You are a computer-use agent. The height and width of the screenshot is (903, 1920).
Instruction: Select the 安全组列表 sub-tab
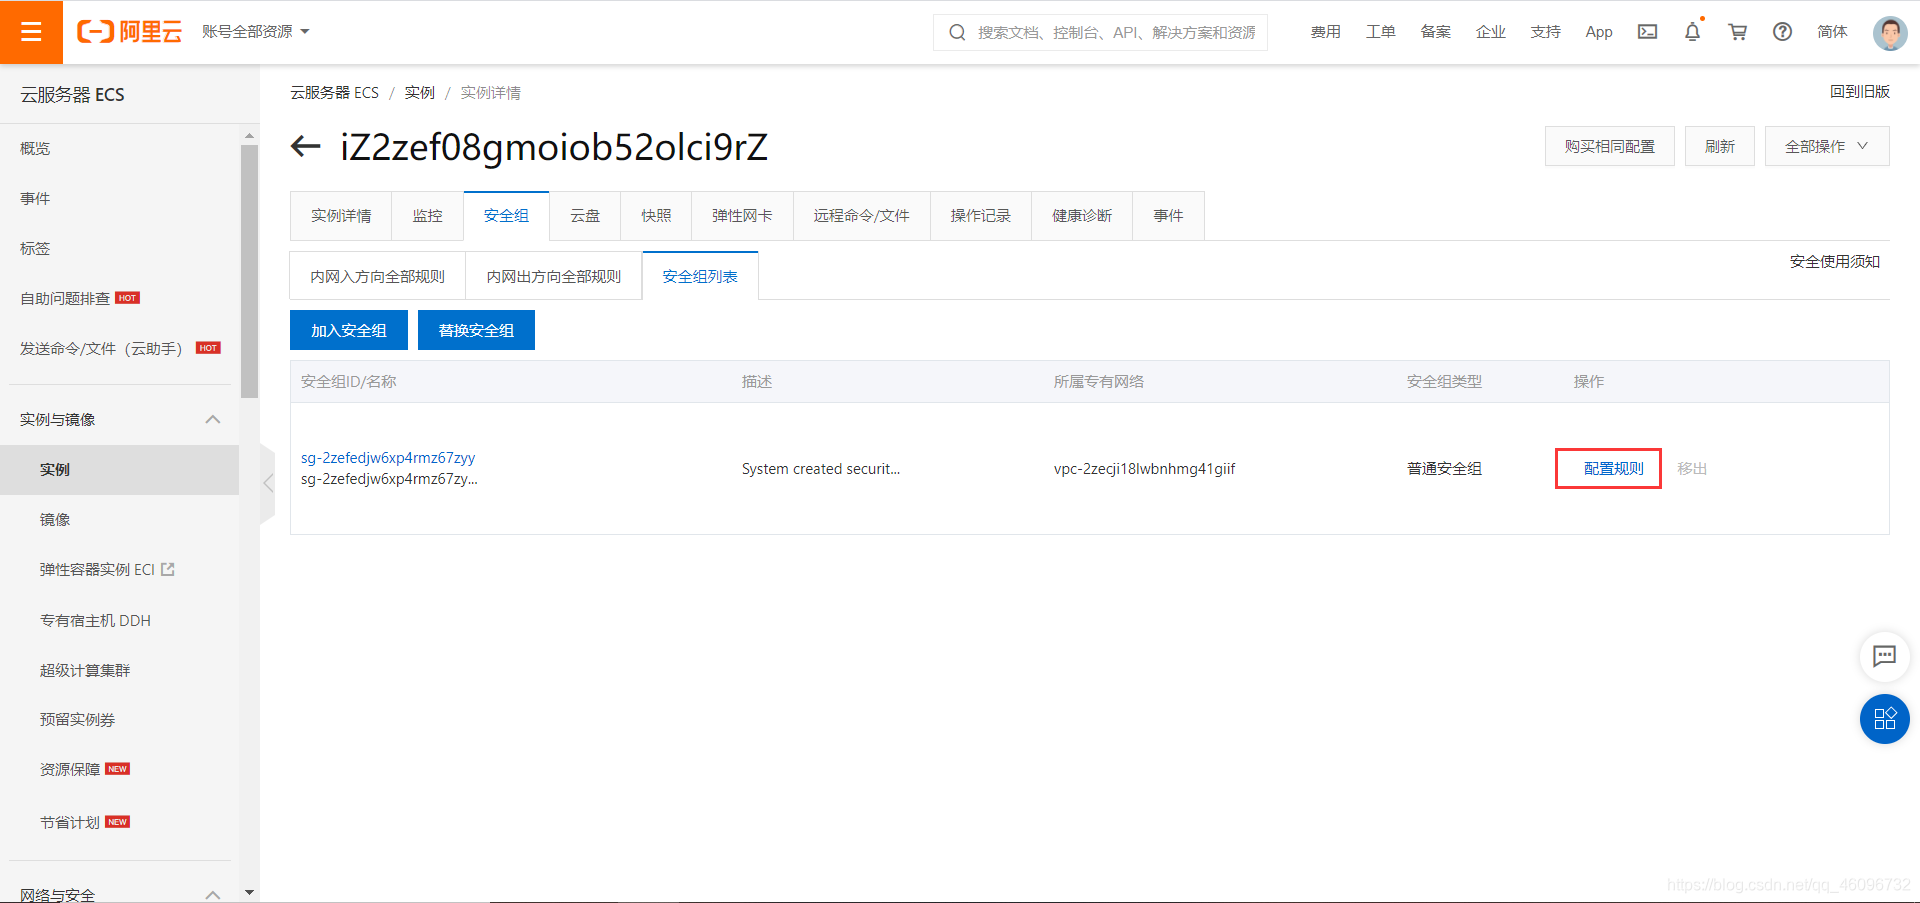[700, 276]
